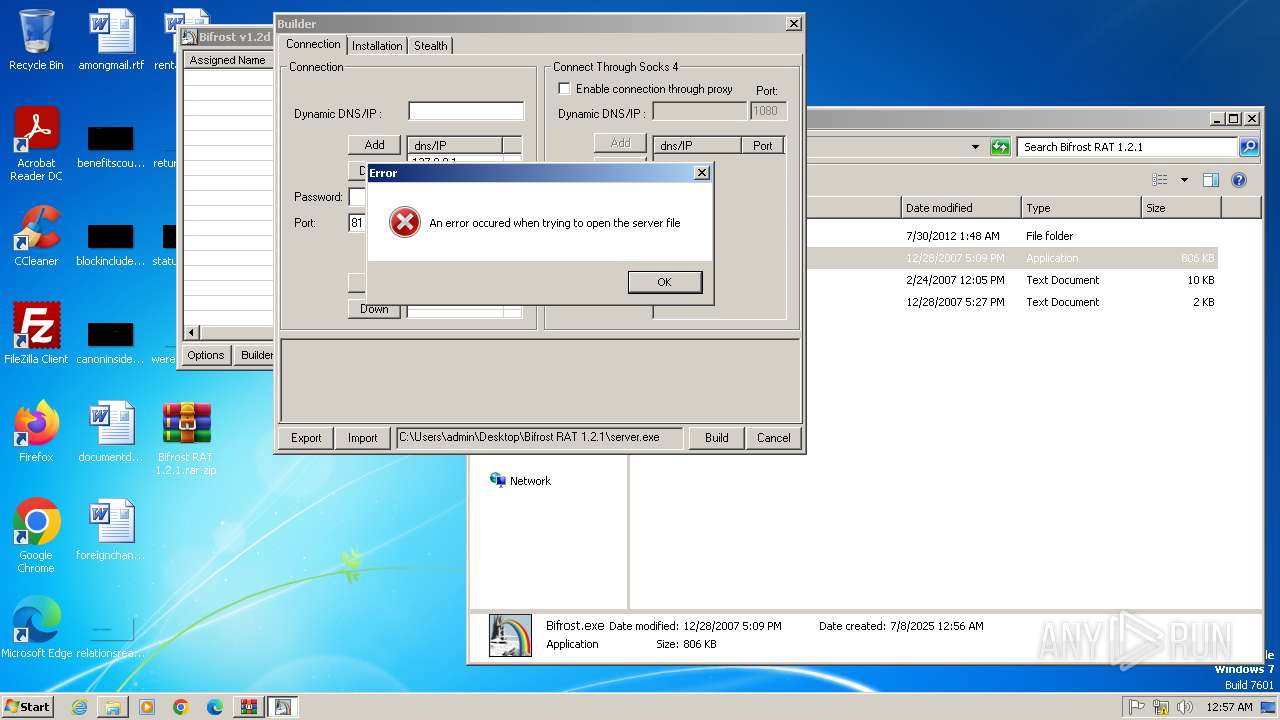Click the green Refresh icon in Explorer

[x=1000, y=147]
